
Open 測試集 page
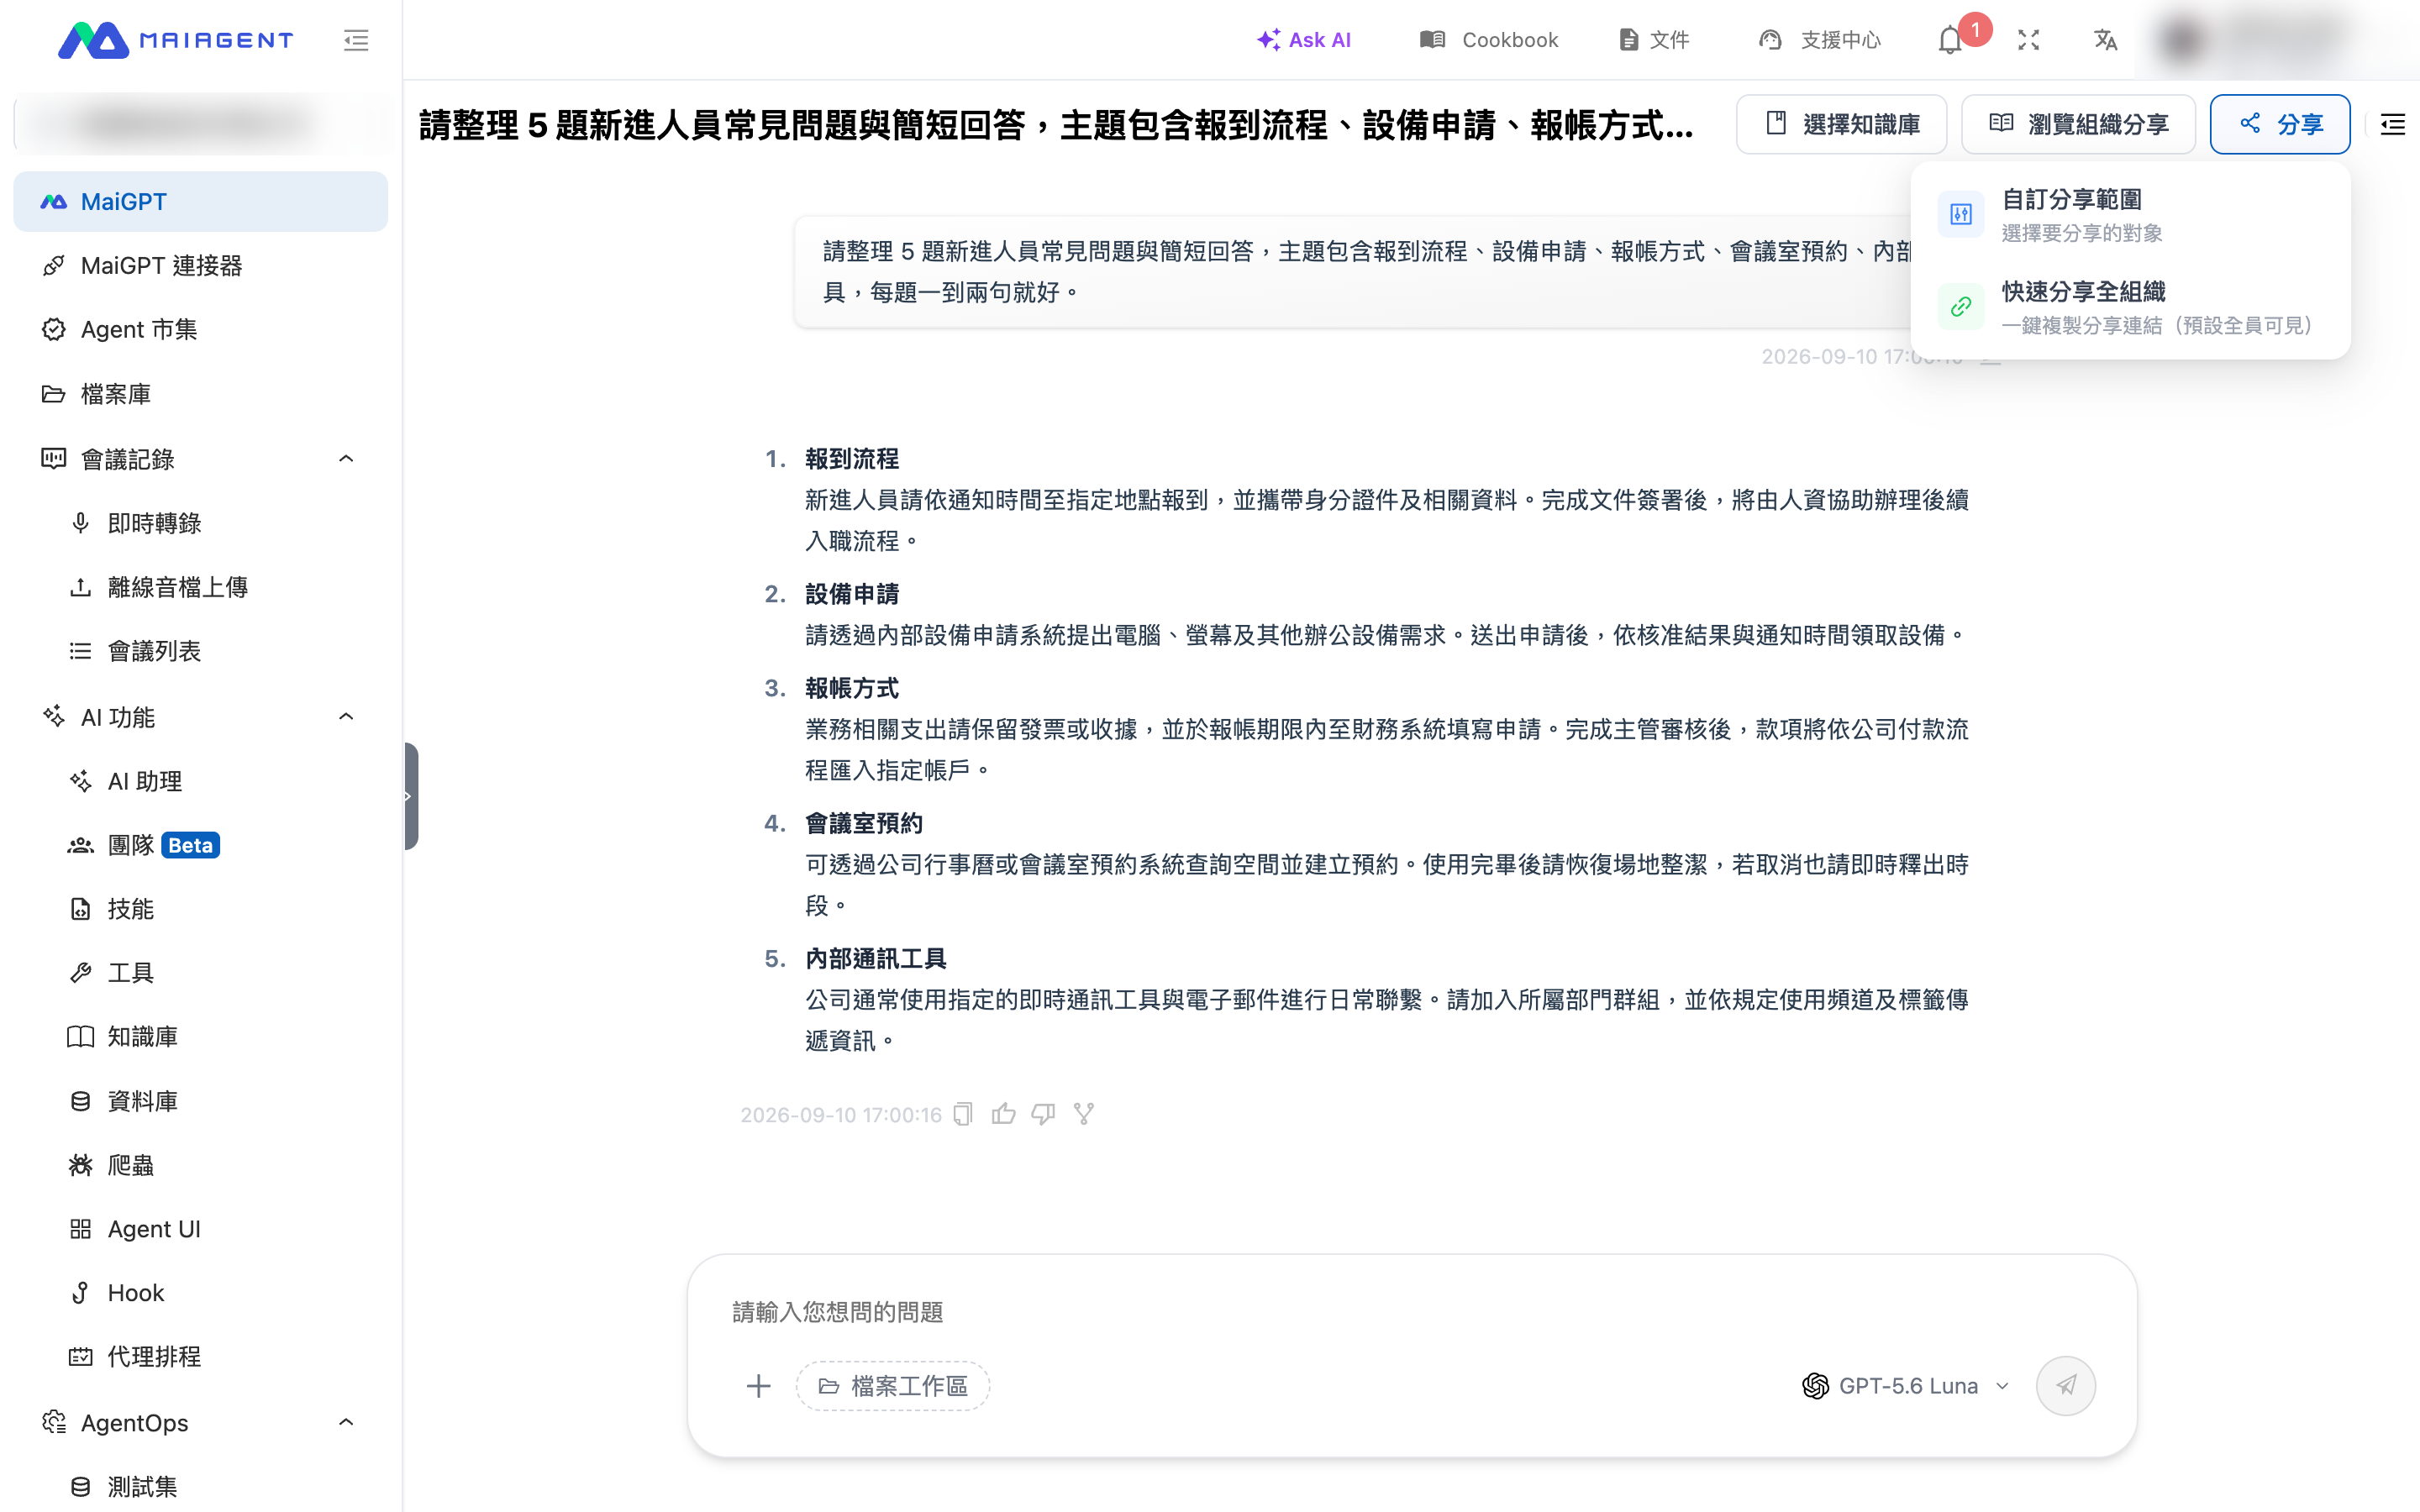[x=200, y=1487]
